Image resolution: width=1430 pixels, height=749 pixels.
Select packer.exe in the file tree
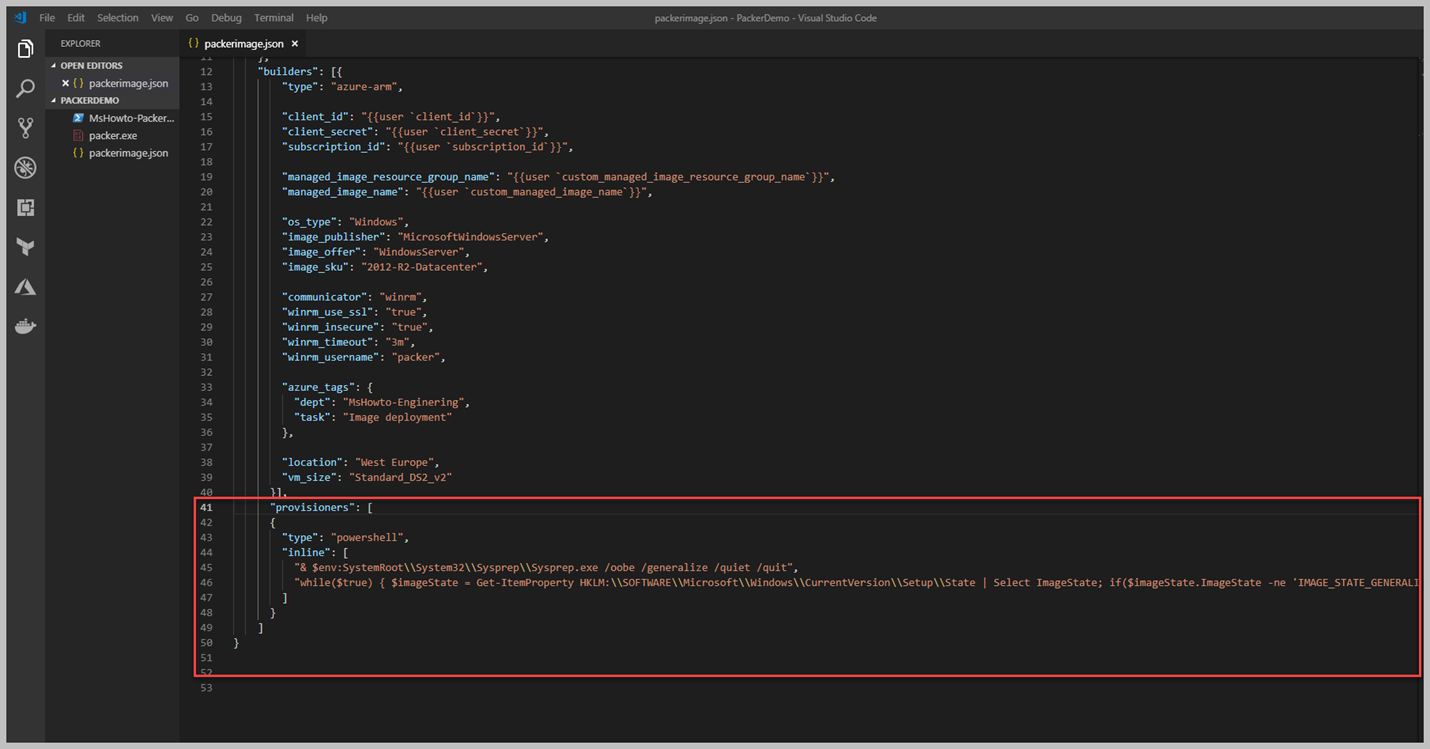(x=113, y=135)
